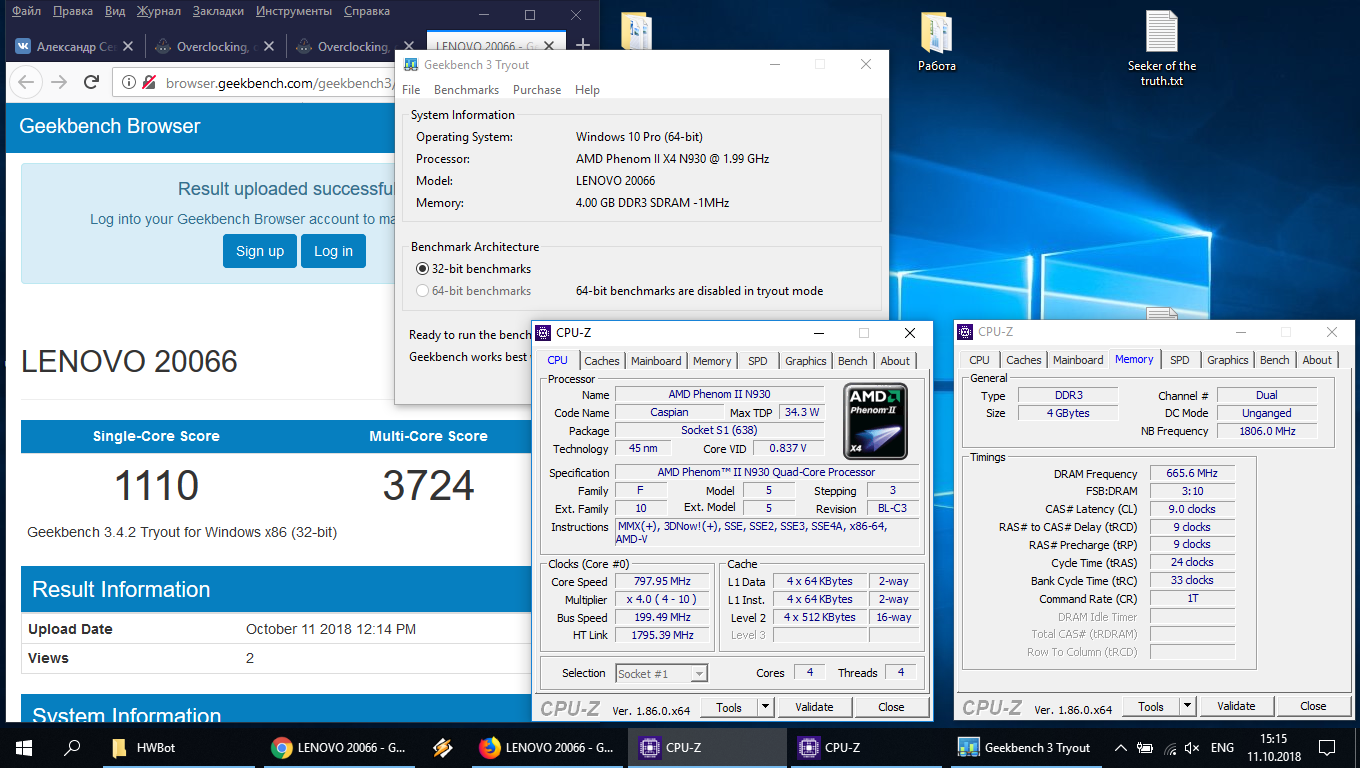Show hidden system tray icons

pos(1121,747)
